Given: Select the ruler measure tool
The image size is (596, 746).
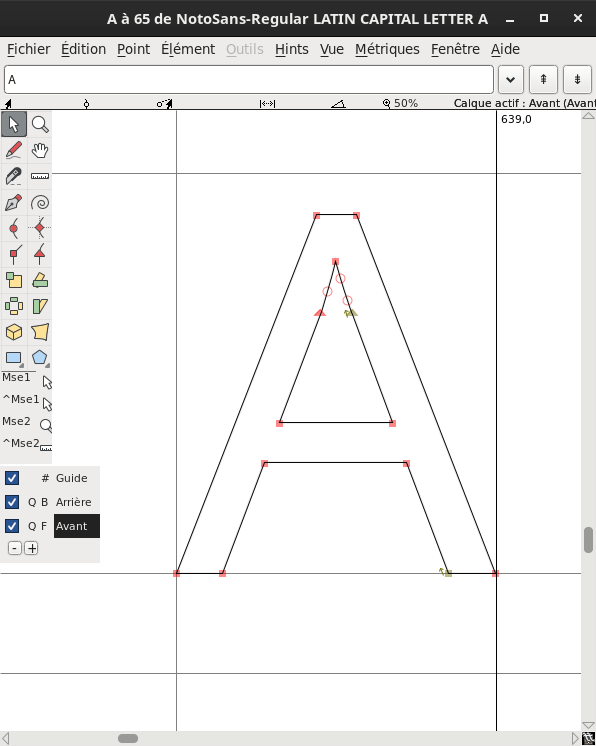Looking at the screenshot, I should pyautogui.click(x=39, y=176).
